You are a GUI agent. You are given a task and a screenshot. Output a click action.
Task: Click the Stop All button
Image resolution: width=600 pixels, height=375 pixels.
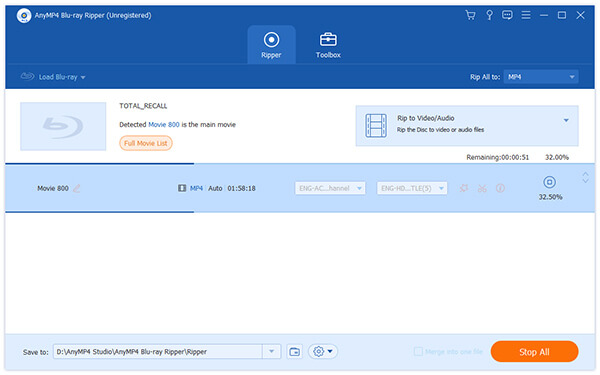[534, 352]
